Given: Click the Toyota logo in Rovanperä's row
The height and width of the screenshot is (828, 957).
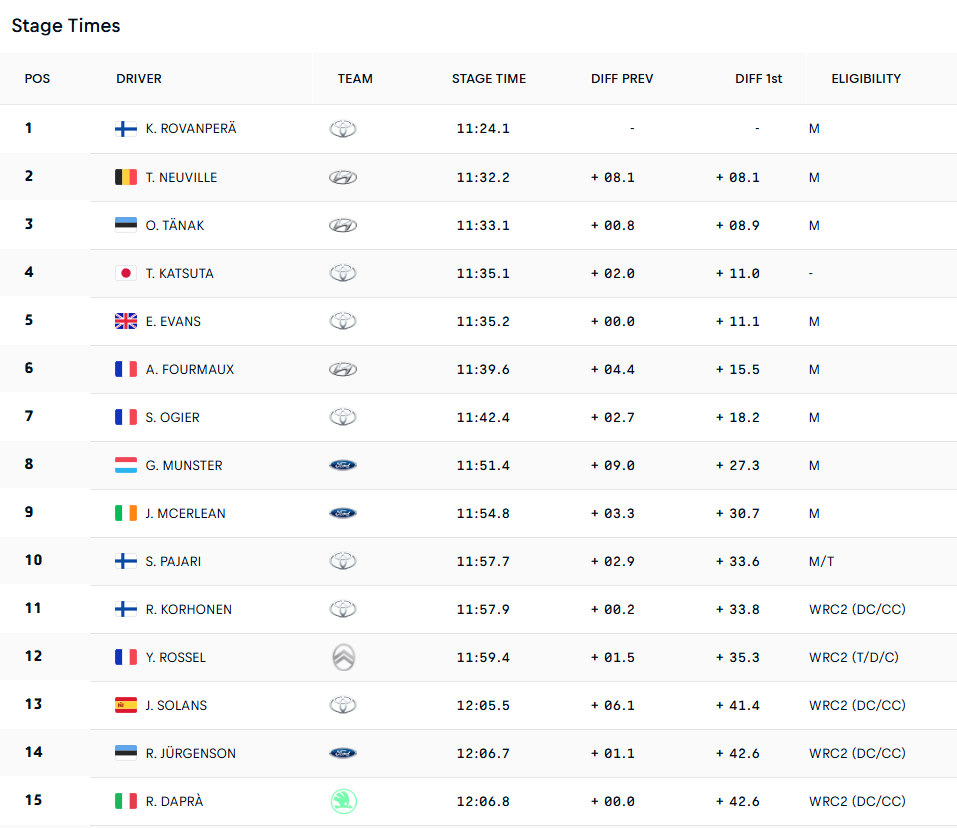Looking at the screenshot, I should [x=343, y=129].
